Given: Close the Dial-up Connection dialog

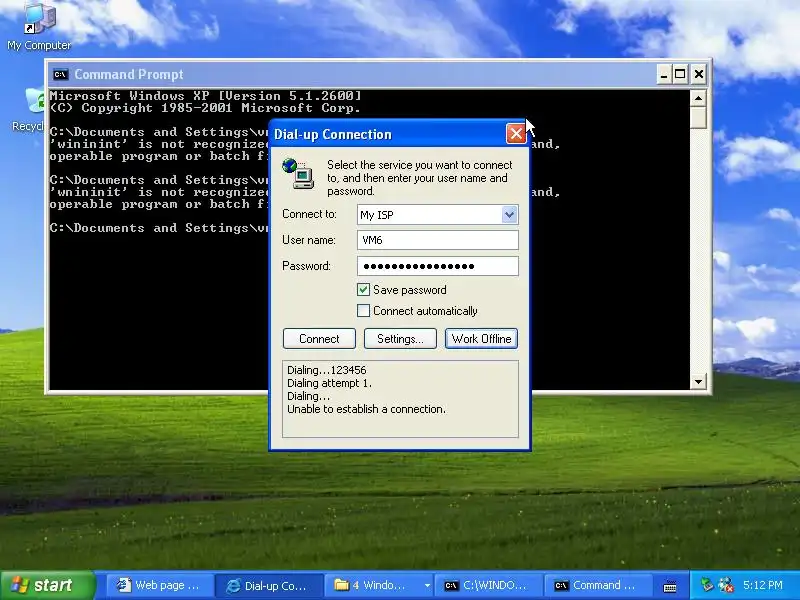Looking at the screenshot, I should pos(516,134).
